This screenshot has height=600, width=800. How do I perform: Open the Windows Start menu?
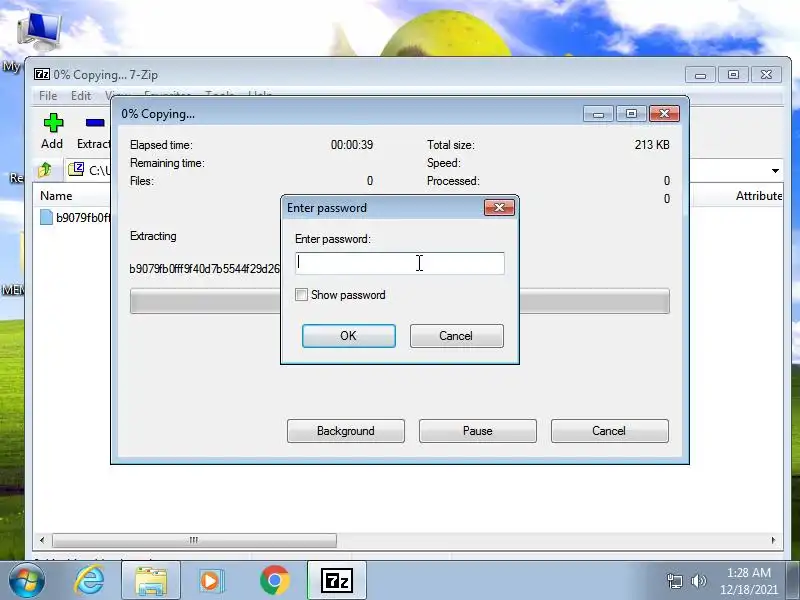point(27,580)
